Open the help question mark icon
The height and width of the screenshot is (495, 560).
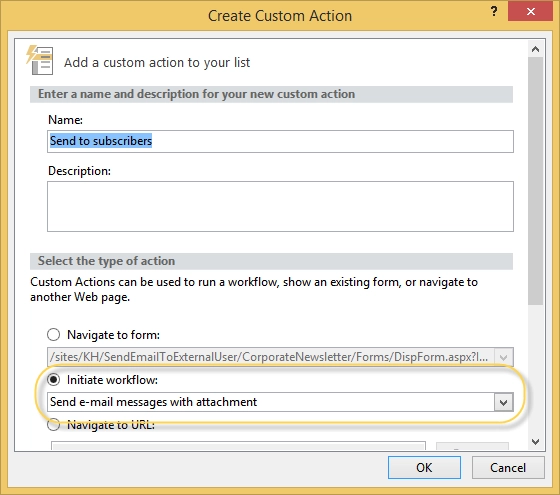[494, 12]
